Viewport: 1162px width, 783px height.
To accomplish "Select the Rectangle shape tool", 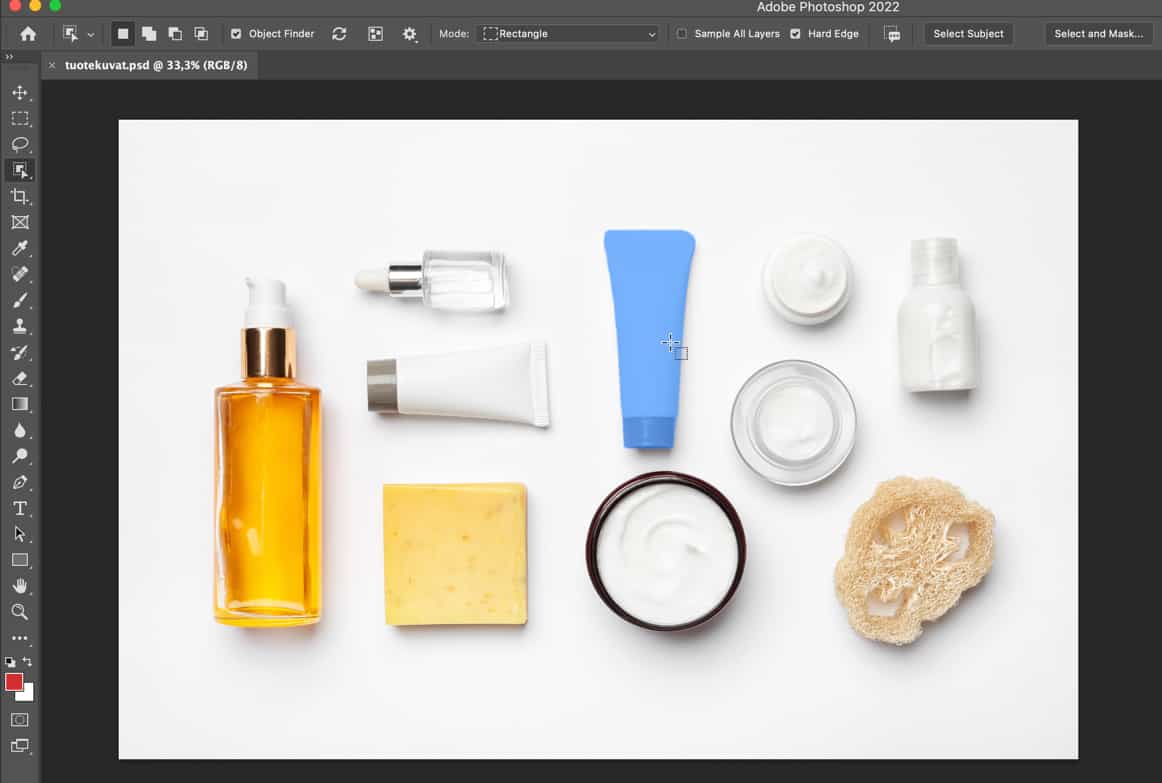I will [x=20, y=560].
